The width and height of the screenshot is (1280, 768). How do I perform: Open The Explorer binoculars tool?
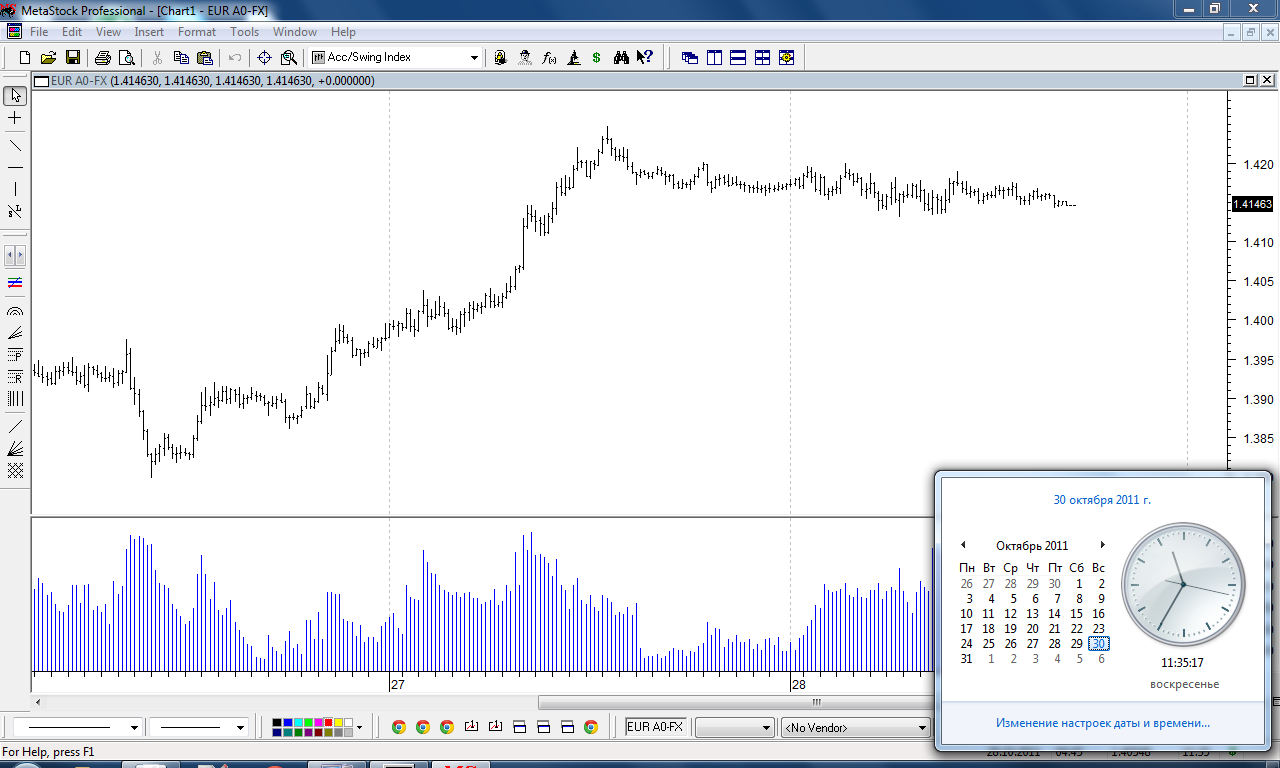(621, 58)
